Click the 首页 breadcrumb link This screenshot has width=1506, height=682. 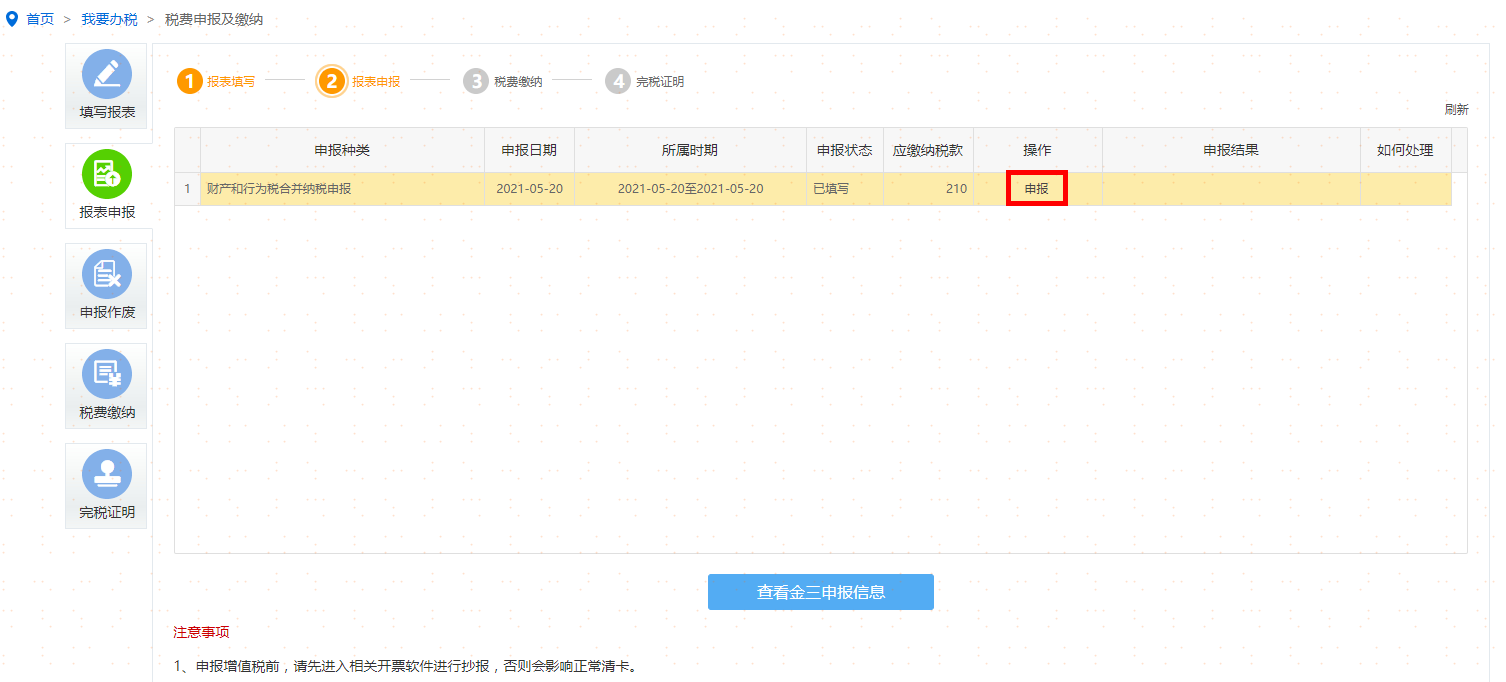40,19
